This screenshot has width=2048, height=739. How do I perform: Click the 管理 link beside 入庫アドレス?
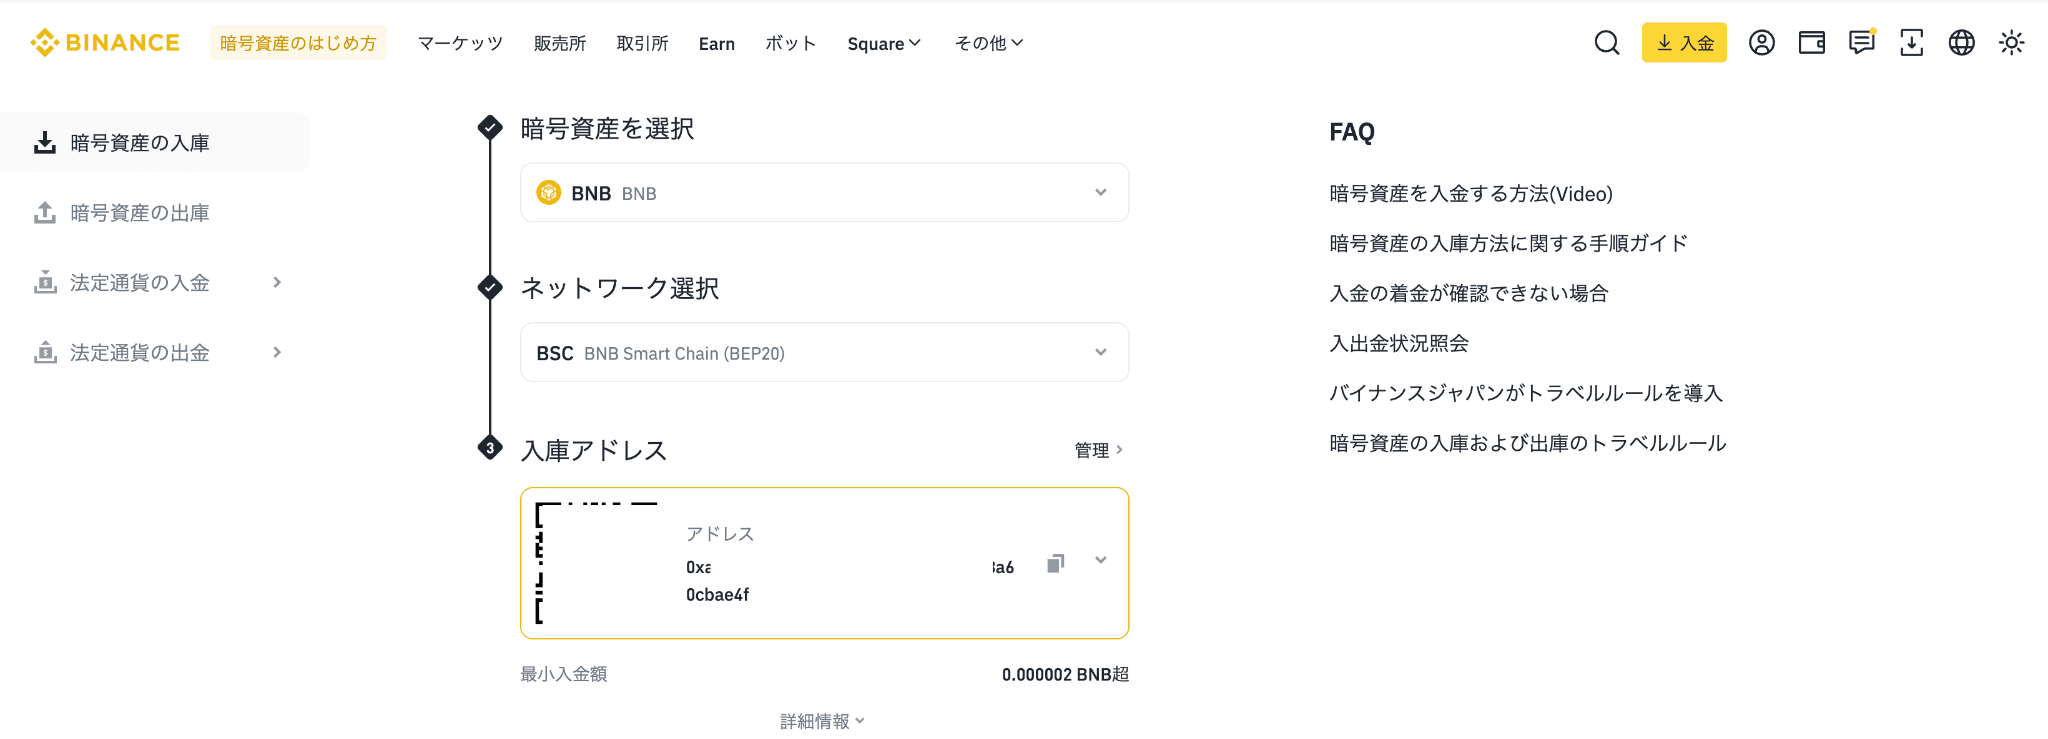1098,450
